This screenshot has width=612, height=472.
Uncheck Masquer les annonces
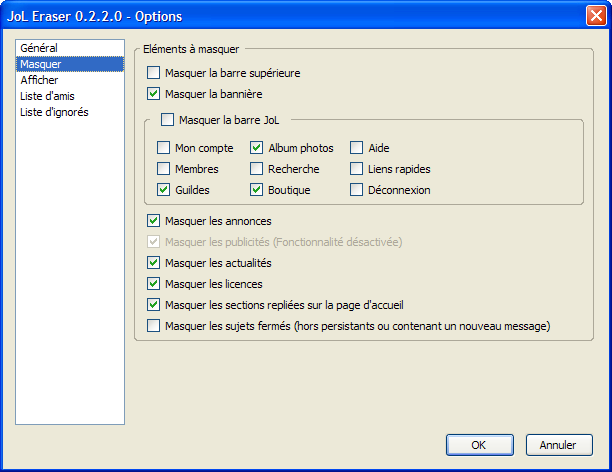coord(153,221)
